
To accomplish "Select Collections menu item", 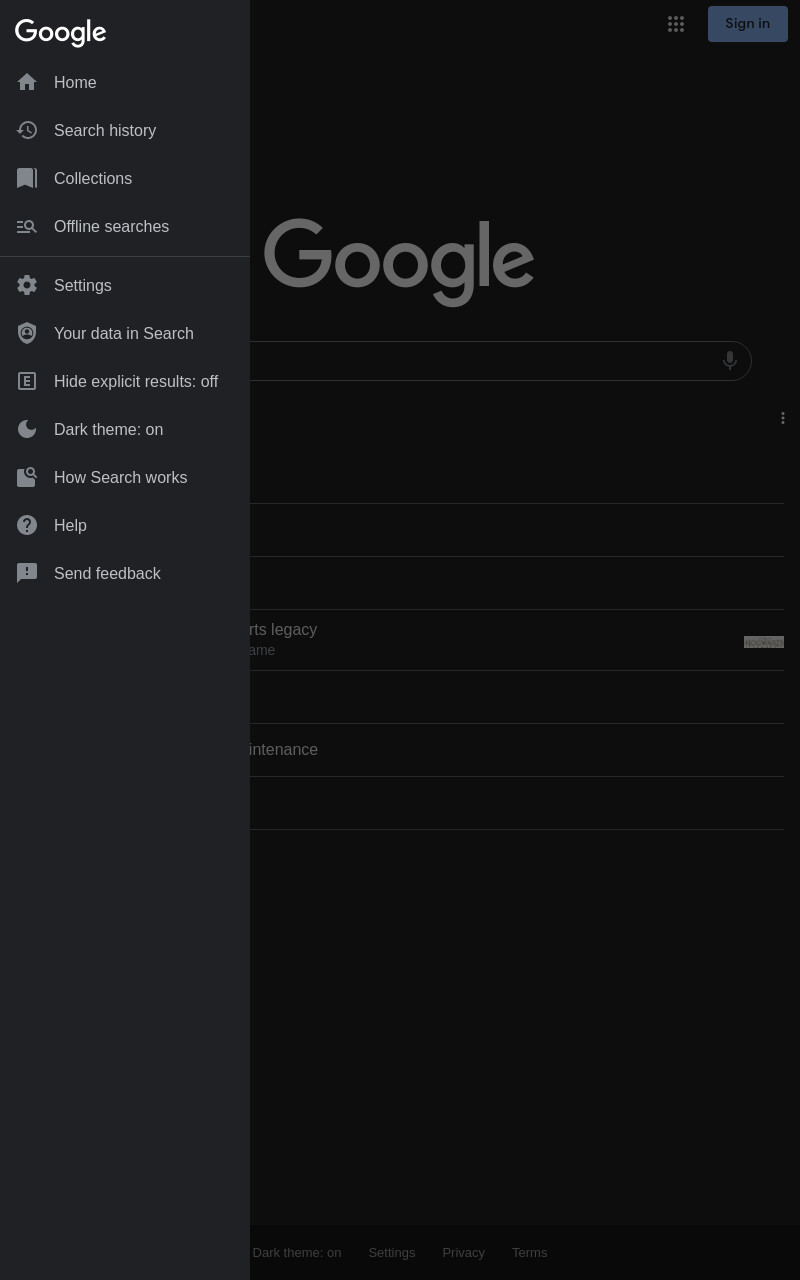I will pyautogui.click(x=125, y=178).
